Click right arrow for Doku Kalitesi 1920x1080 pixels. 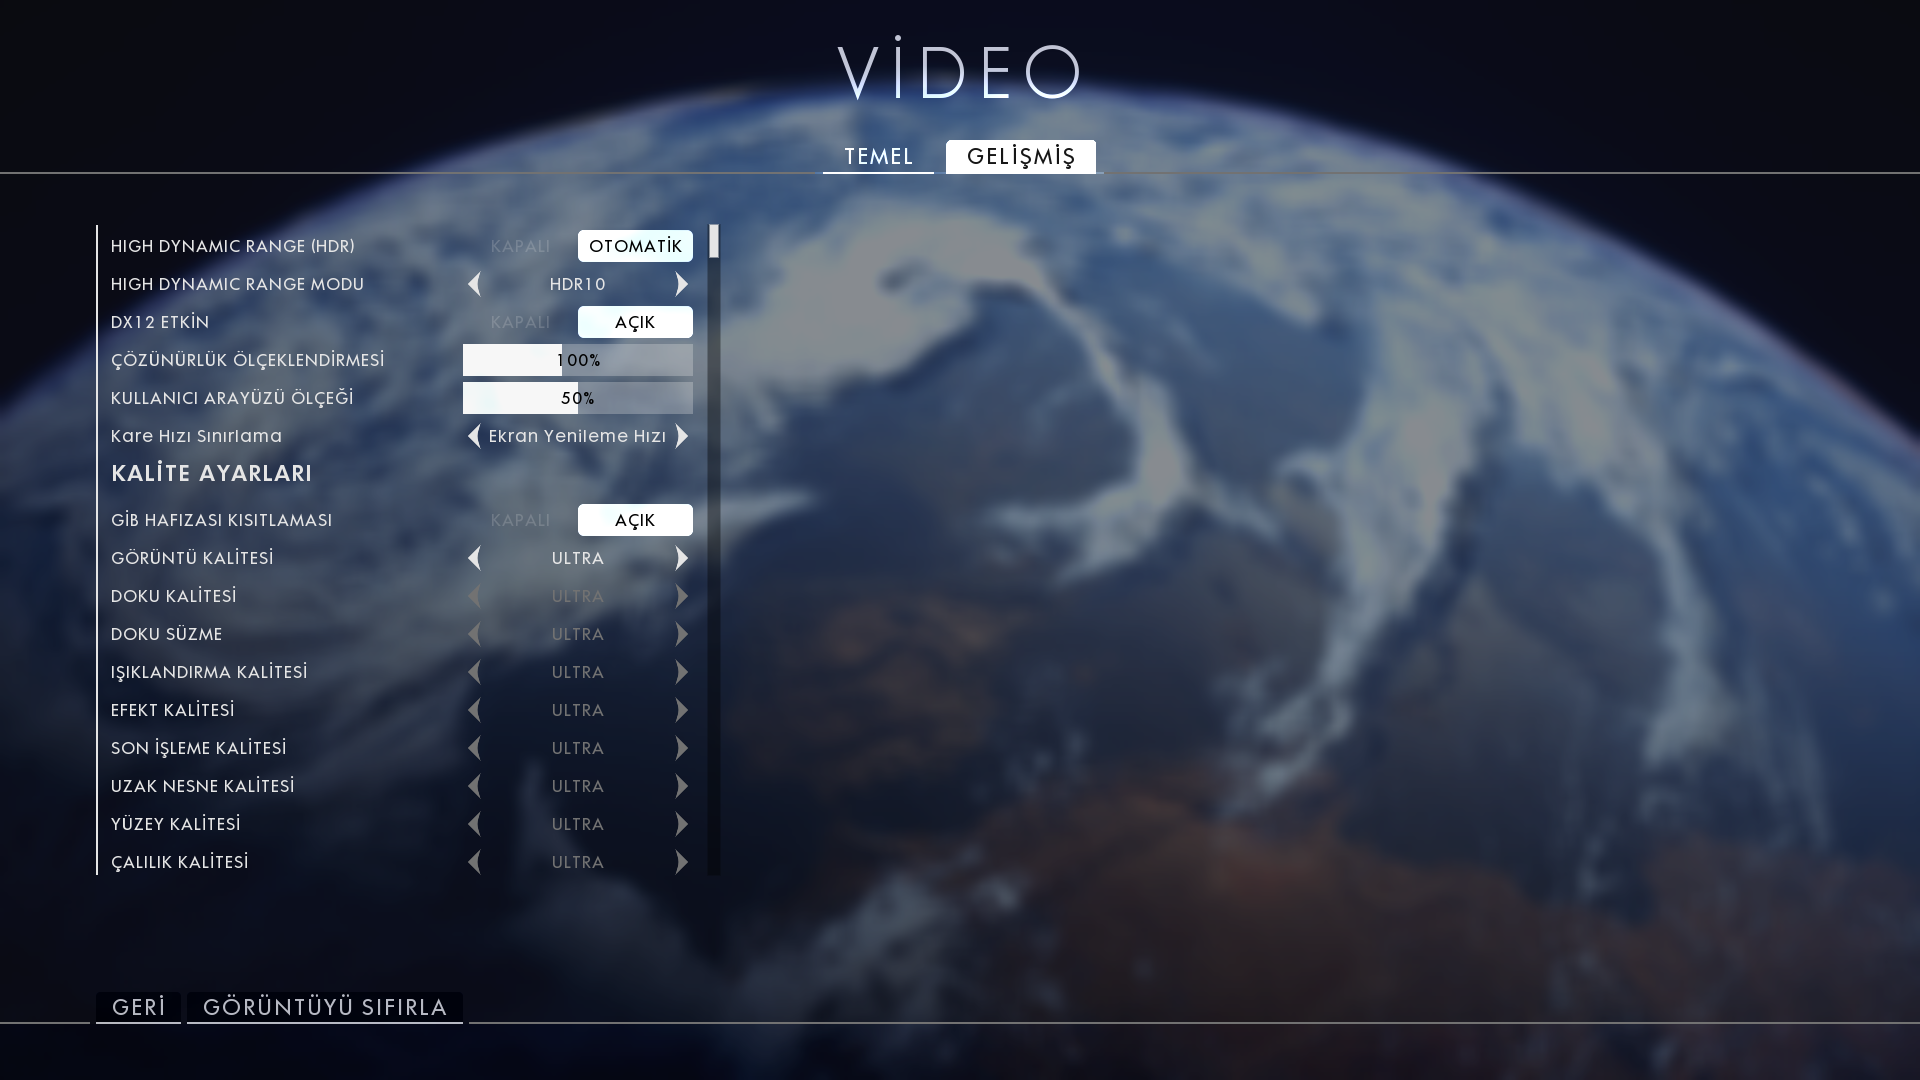[682, 596]
